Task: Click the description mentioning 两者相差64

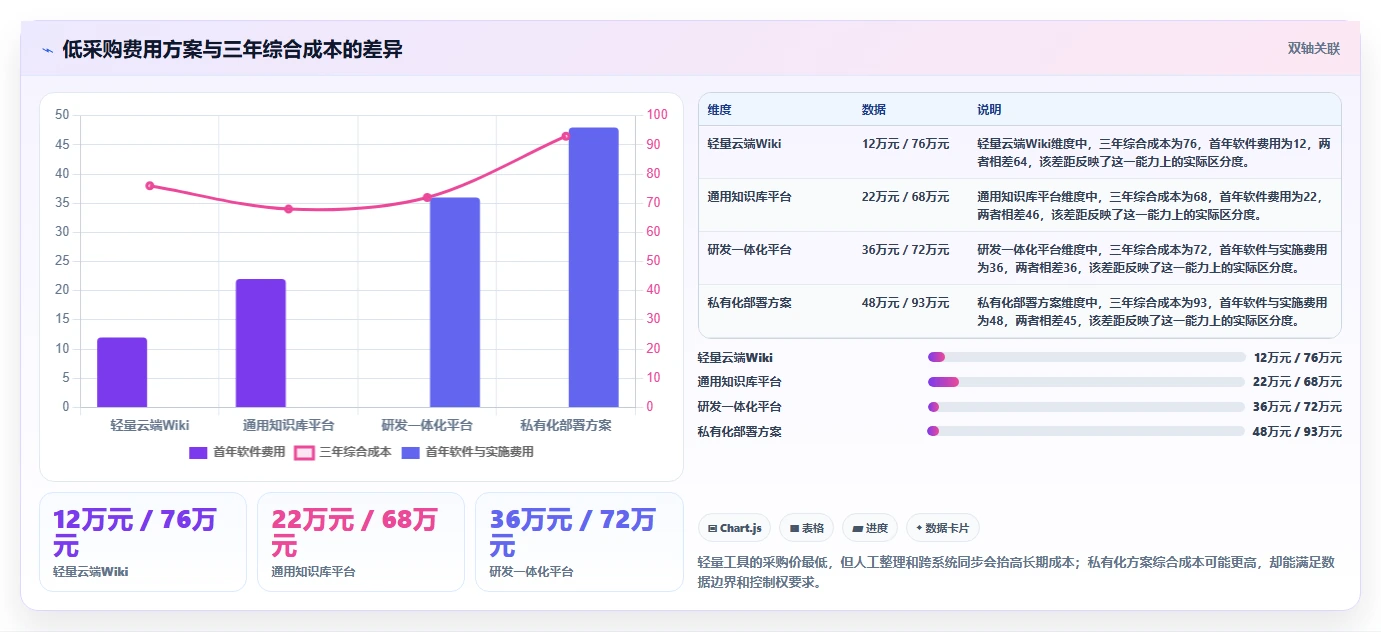Action: click(1154, 152)
